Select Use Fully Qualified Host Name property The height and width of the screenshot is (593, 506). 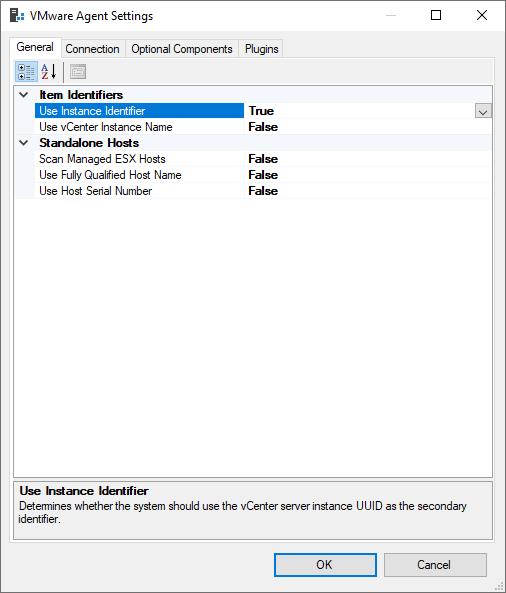(x=140, y=175)
